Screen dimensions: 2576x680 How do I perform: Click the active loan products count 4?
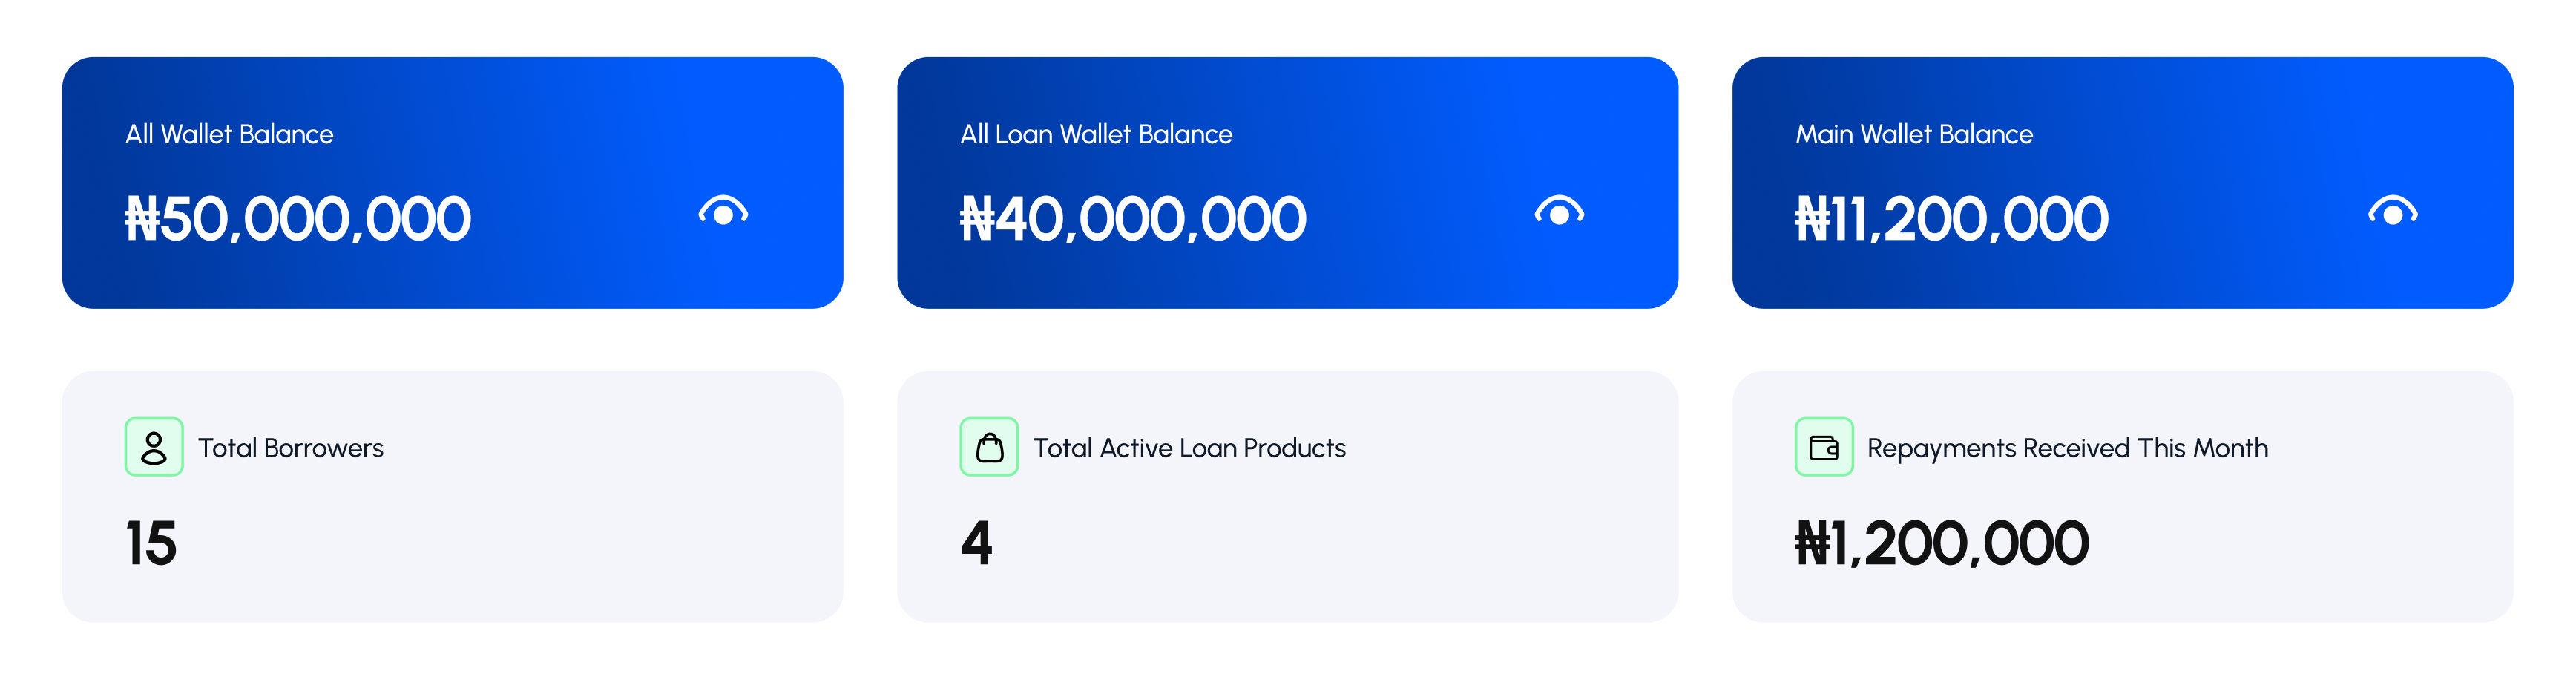tap(976, 544)
